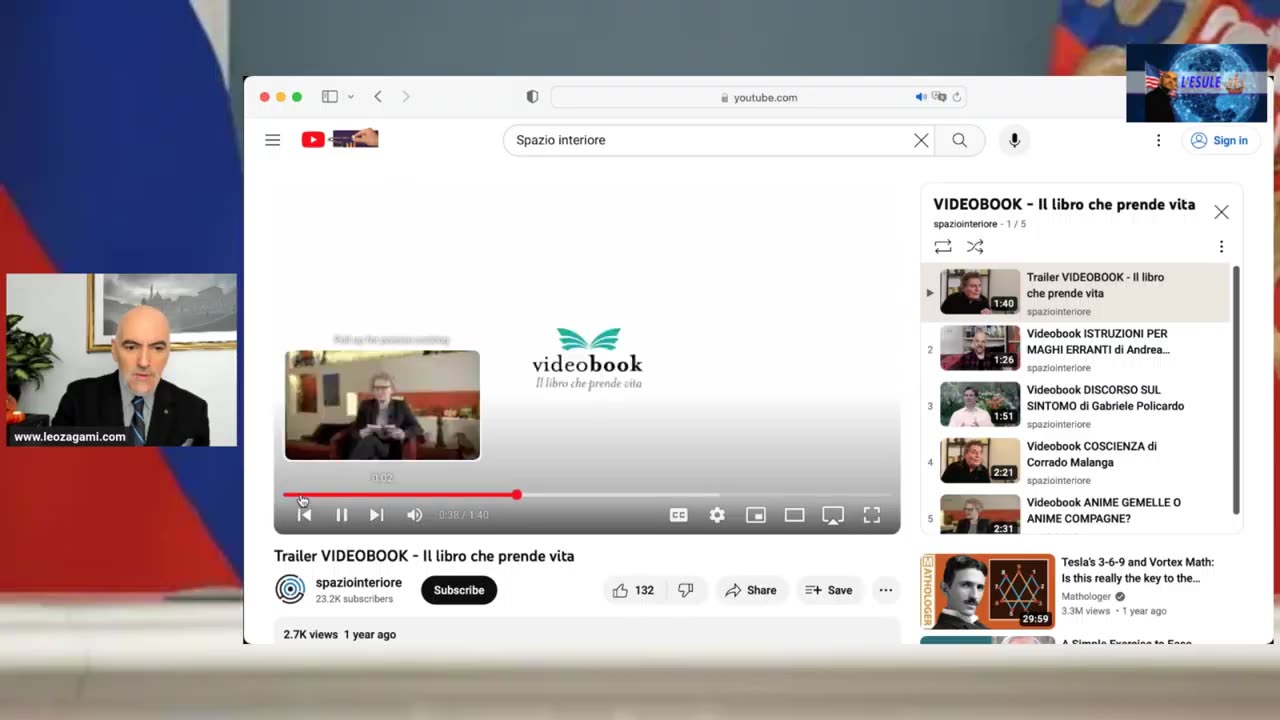Viewport: 1280px width, 720px height.
Task: Mute the player volume
Action: pos(414,515)
